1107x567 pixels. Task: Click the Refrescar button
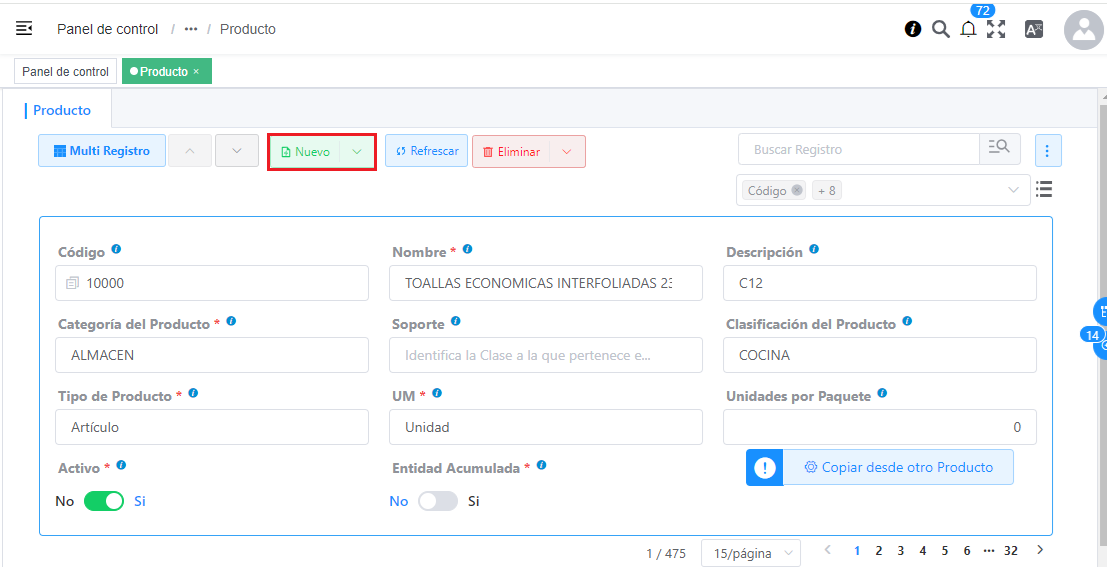426,151
